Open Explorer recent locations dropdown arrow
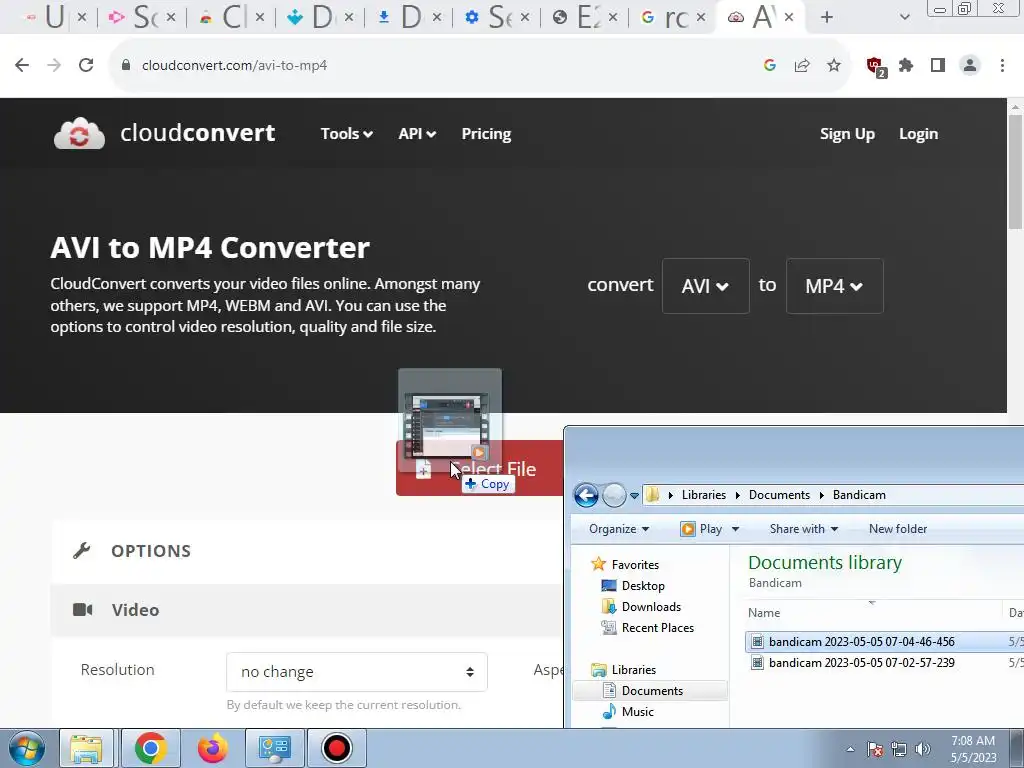Viewport: 1024px width, 768px height. pyautogui.click(x=634, y=496)
